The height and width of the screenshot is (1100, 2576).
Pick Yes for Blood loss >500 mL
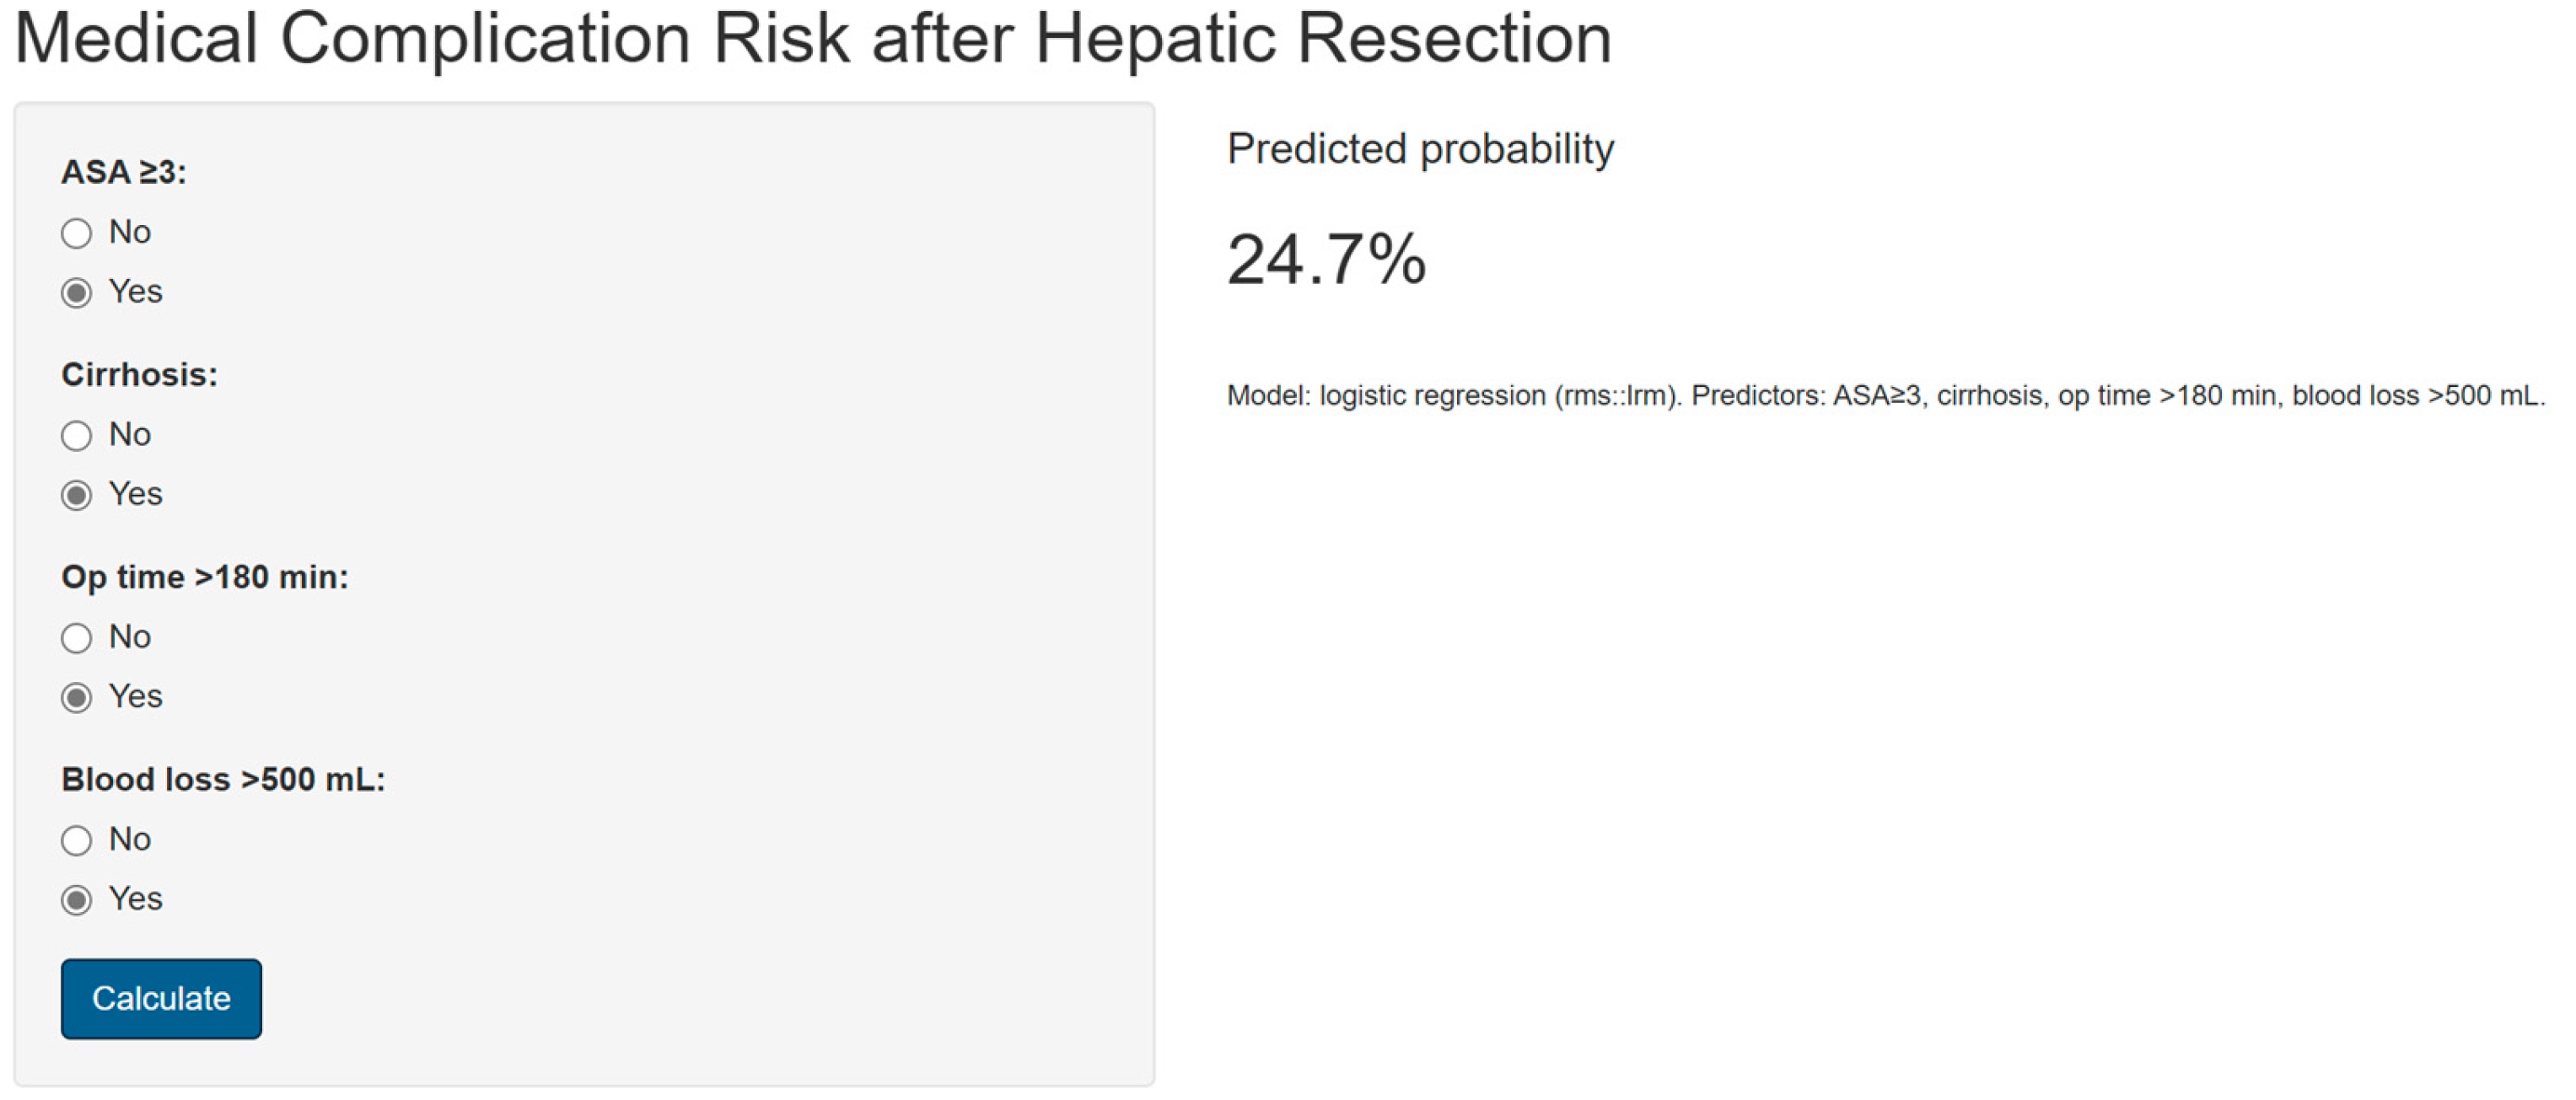click(x=77, y=900)
